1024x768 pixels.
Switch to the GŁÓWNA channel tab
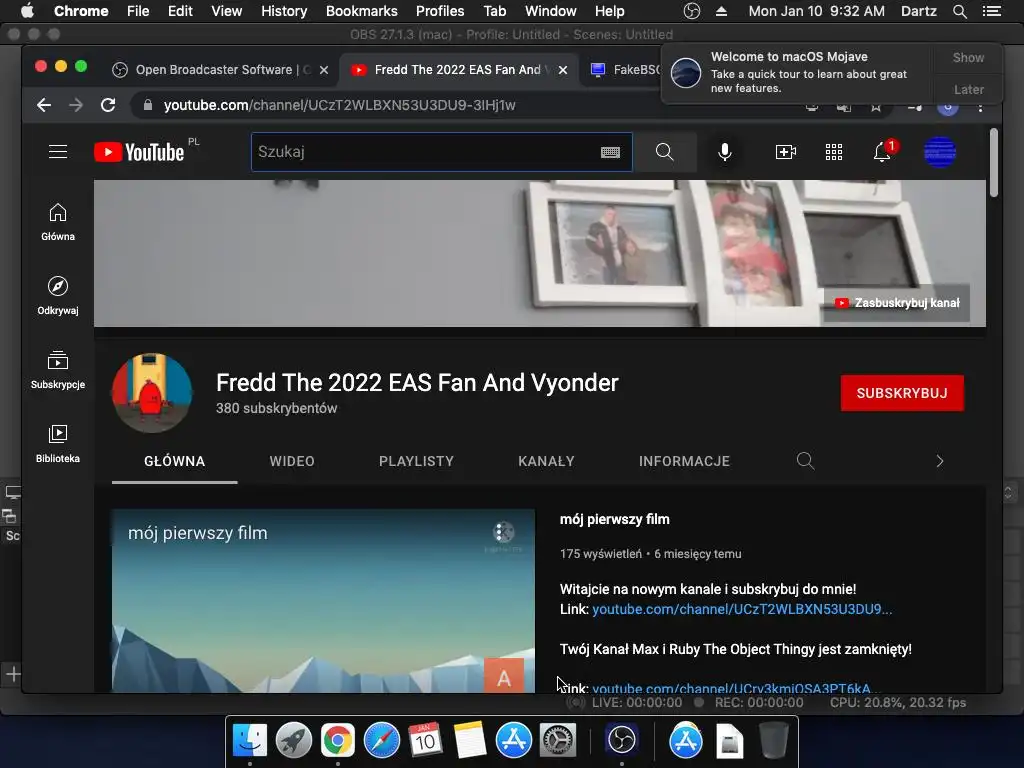(x=174, y=461)
